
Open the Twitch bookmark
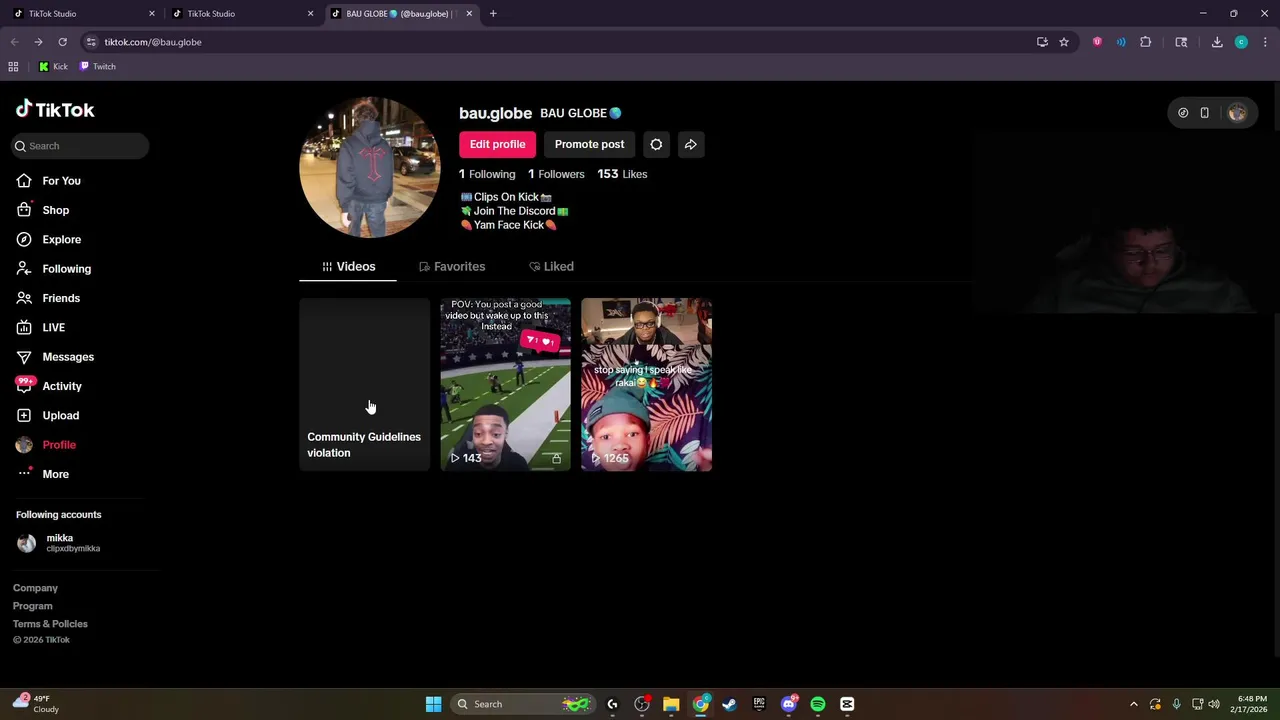tap(98, 67)
